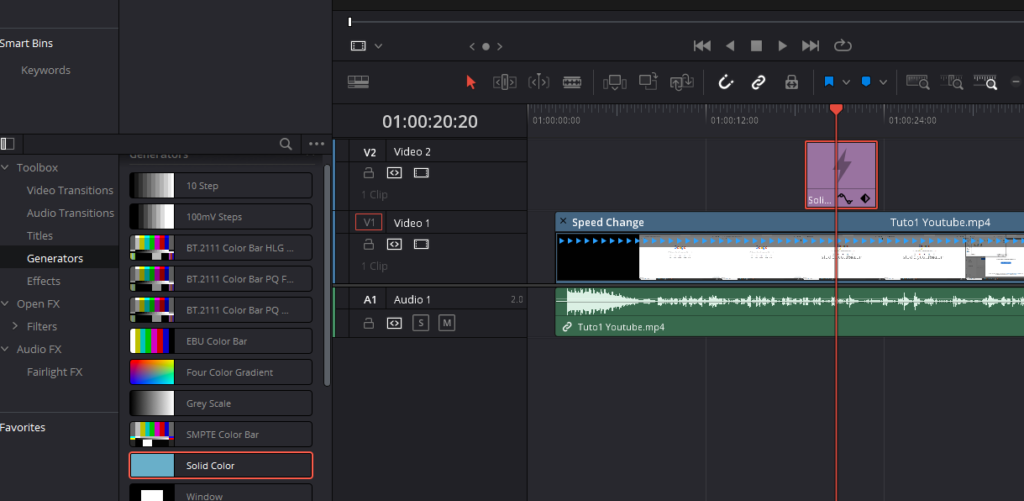Click the Insert Clip toolbar icon
The image size is (1024, 501).
click(x=615, y=82)
